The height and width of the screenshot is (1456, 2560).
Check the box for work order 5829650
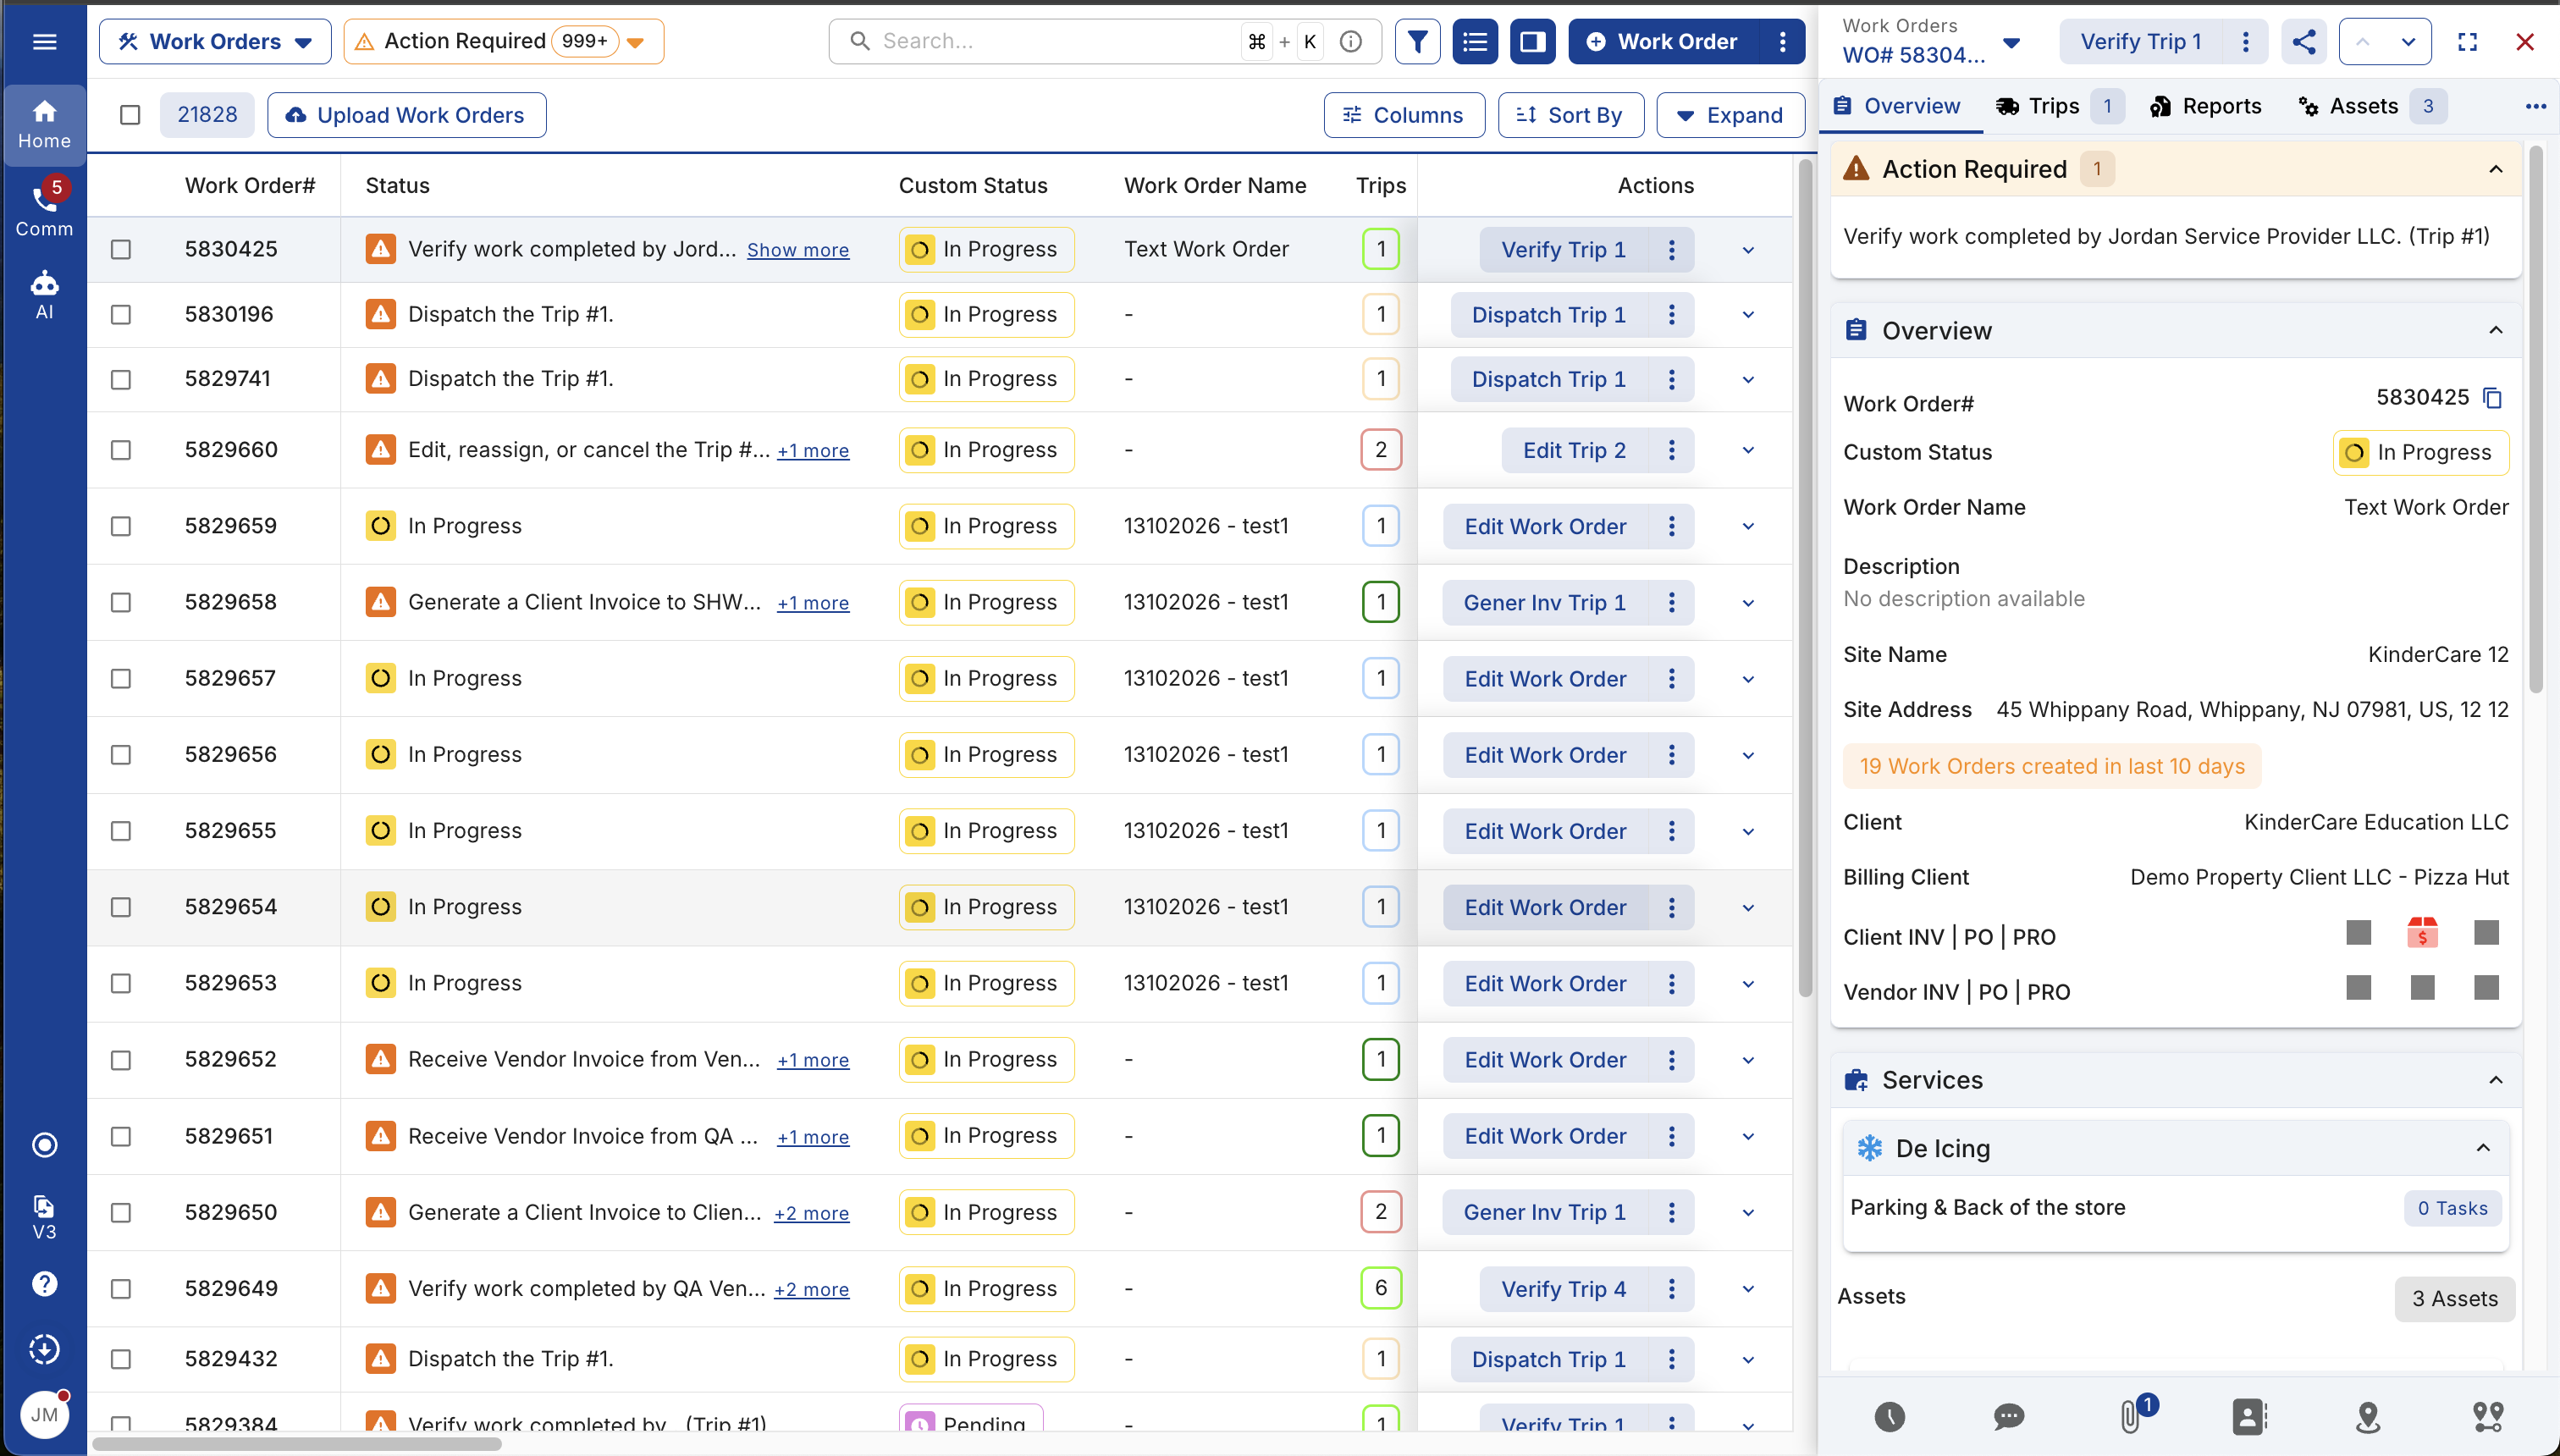point(121,1212)
